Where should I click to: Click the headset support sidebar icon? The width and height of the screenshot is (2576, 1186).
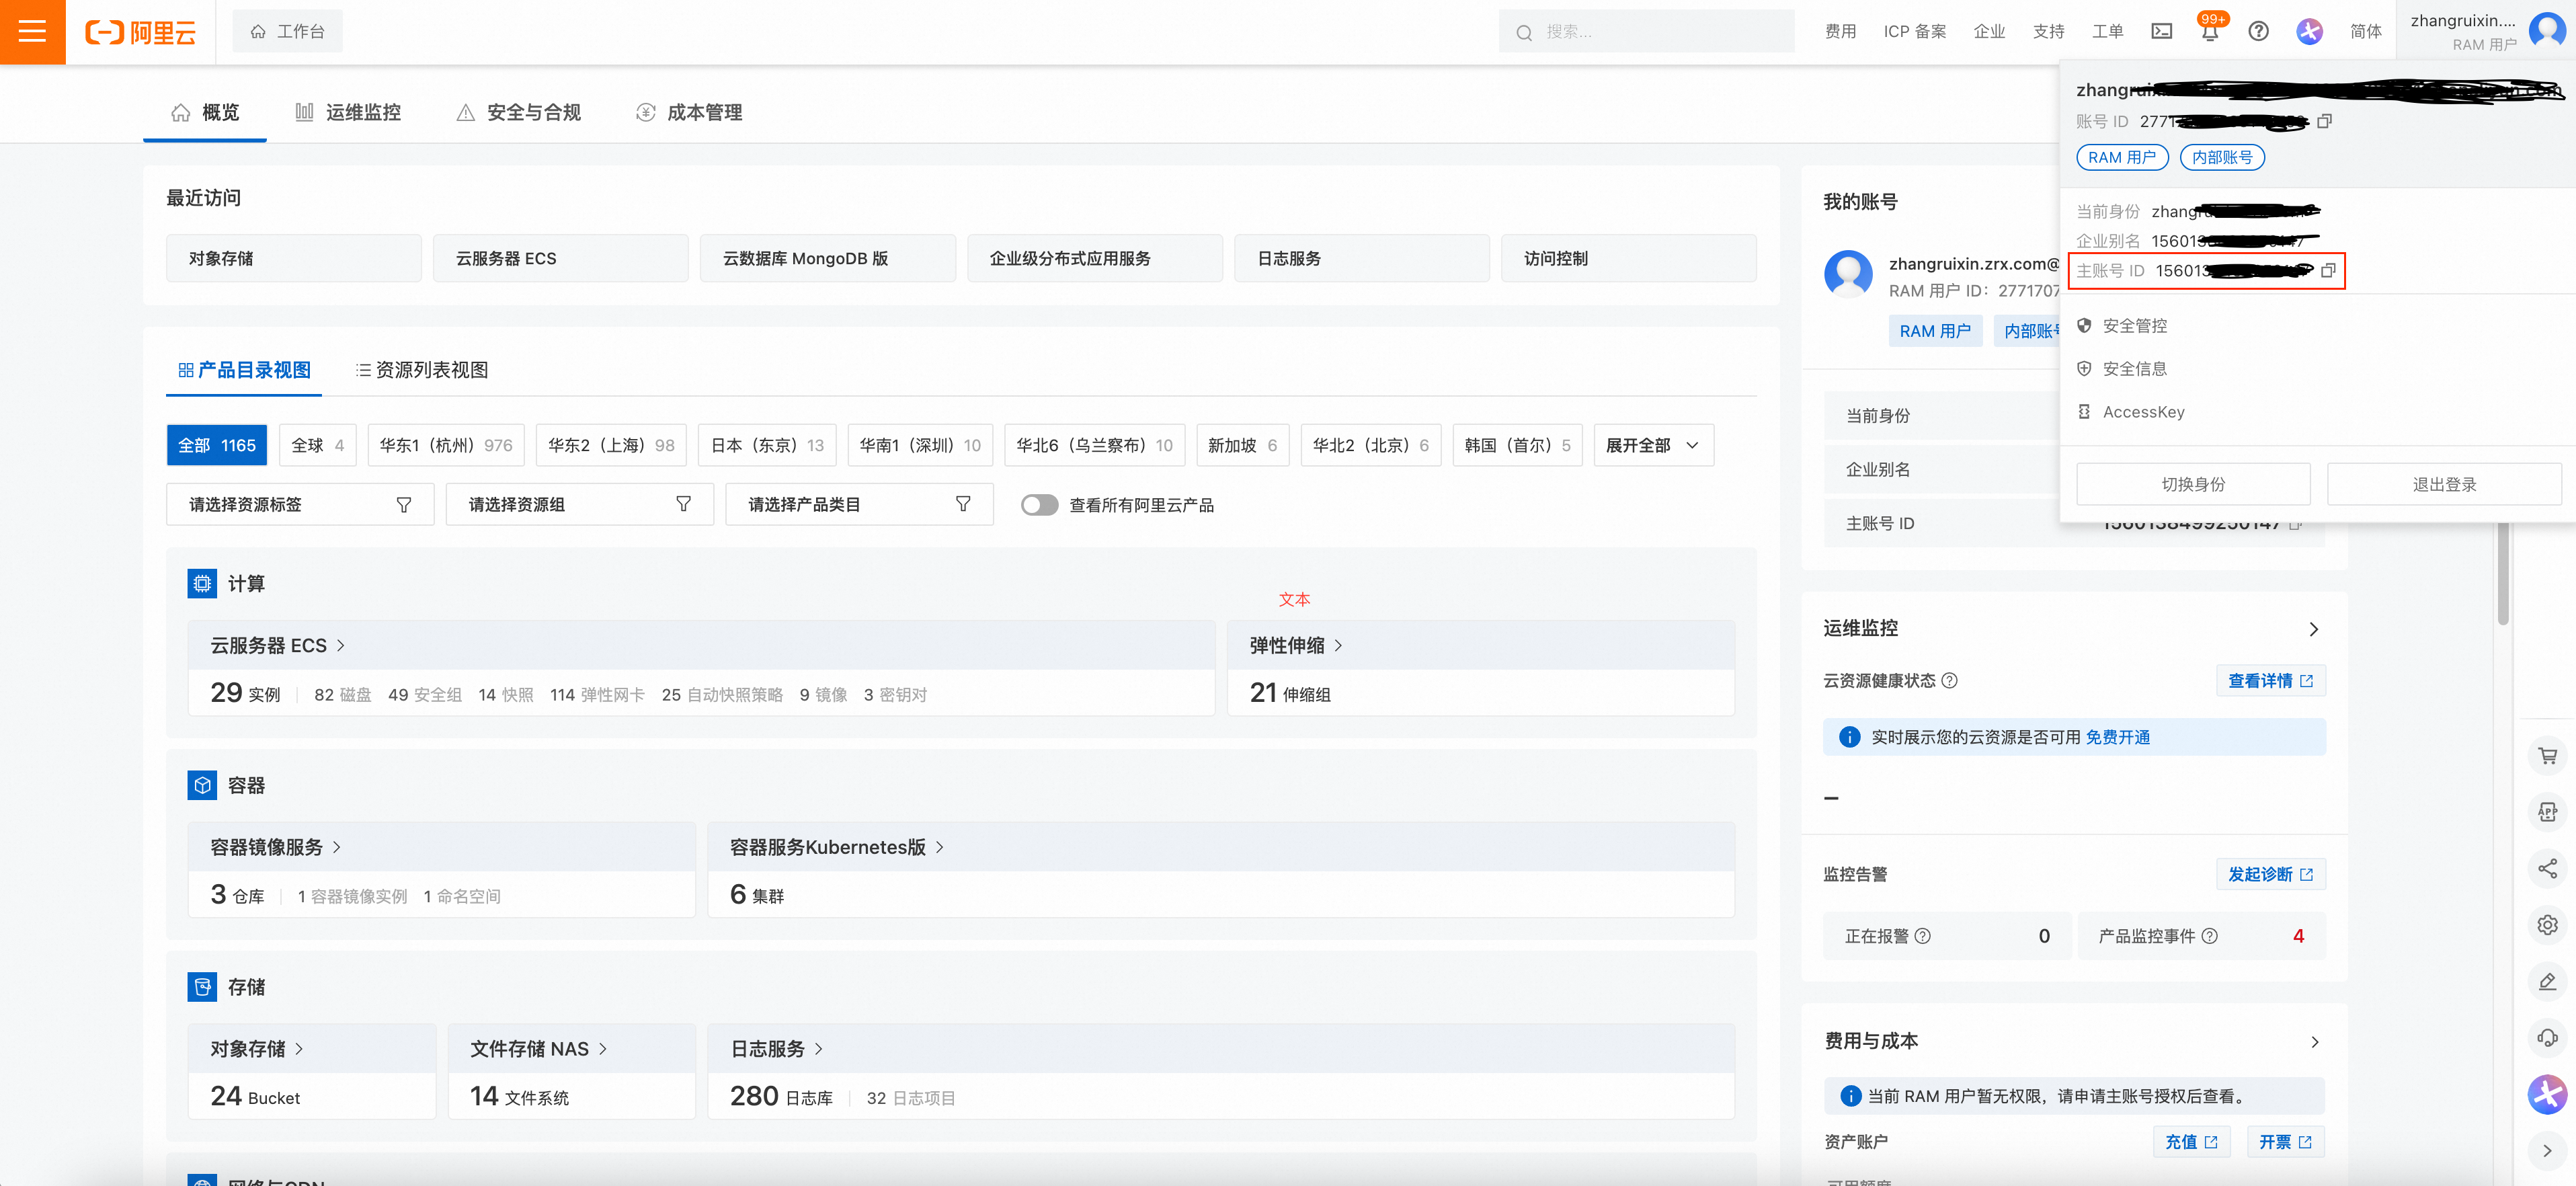pos(2547,1037)
